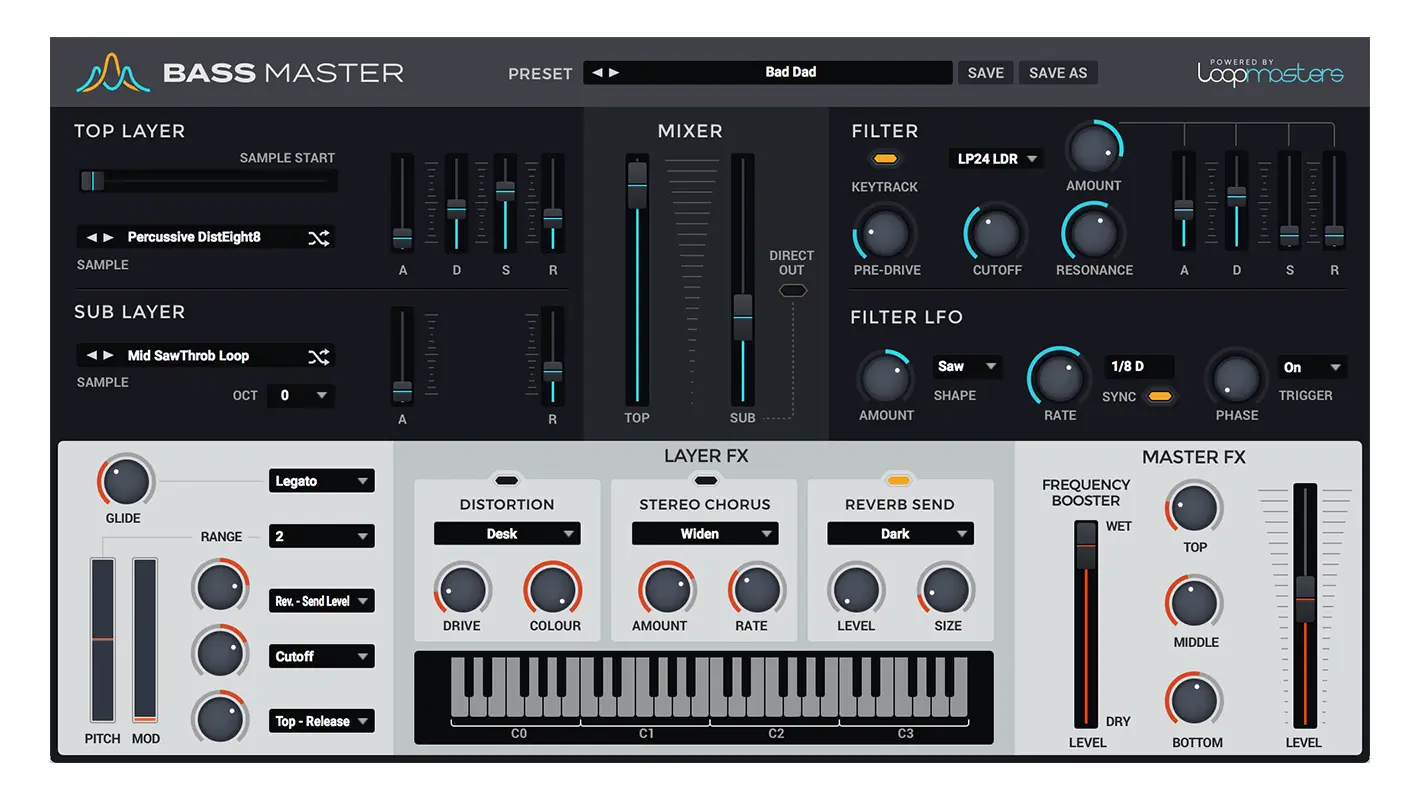The height and width of the screenshot is (800, 1420).
Task: Toggle the filter Keytrack switch
Action: pos(884,159)
